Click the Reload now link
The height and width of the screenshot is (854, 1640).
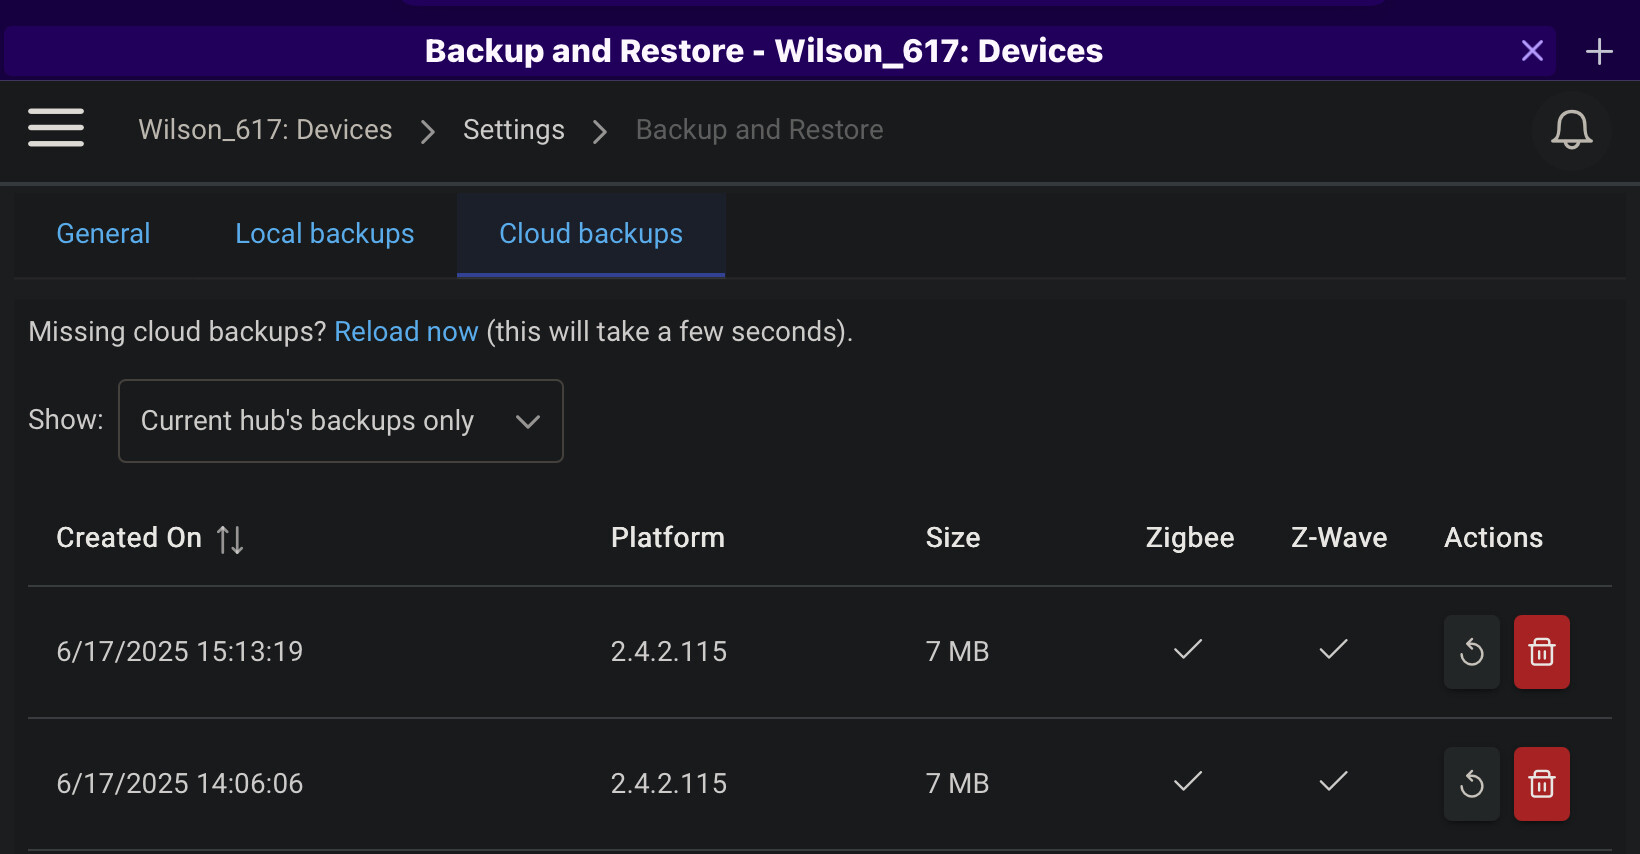click(406, 332)
